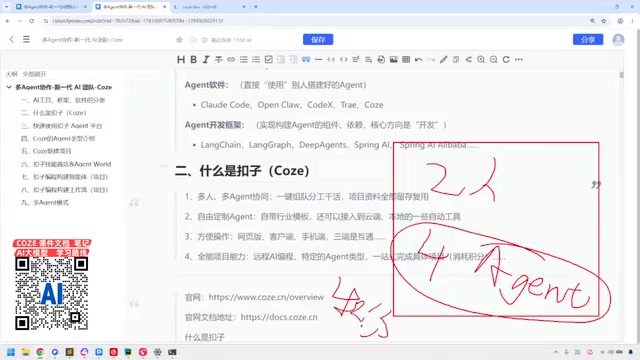This screenshot has width=640, height=360.
Task: Toggle blockquote (blue quote marks) in toolbar
Action: (x=306, y=60)
